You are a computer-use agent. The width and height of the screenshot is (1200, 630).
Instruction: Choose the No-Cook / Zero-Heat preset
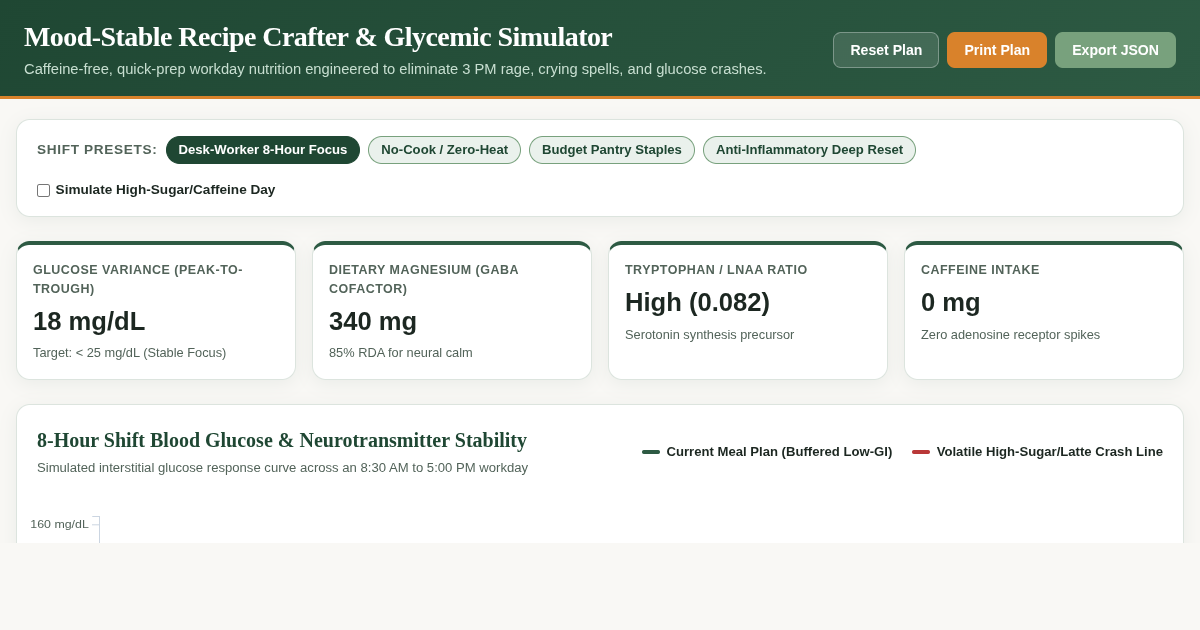444,150
